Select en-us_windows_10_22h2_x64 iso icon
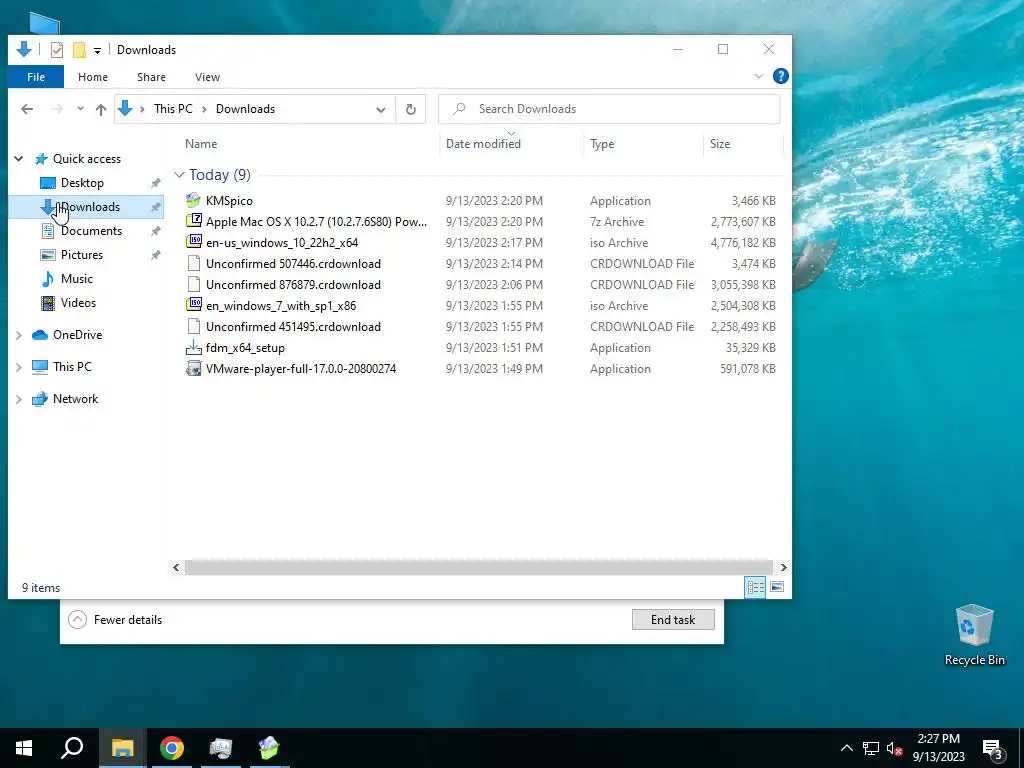Image resolution: width=1024 pixels, height=768 pixels. (193, 242)
